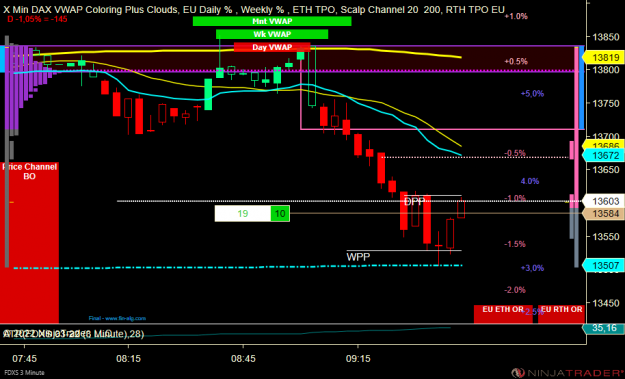Click the 13650 price axis label
The height and width of the screenshot is (379, 625).
(x=606, y=170)
